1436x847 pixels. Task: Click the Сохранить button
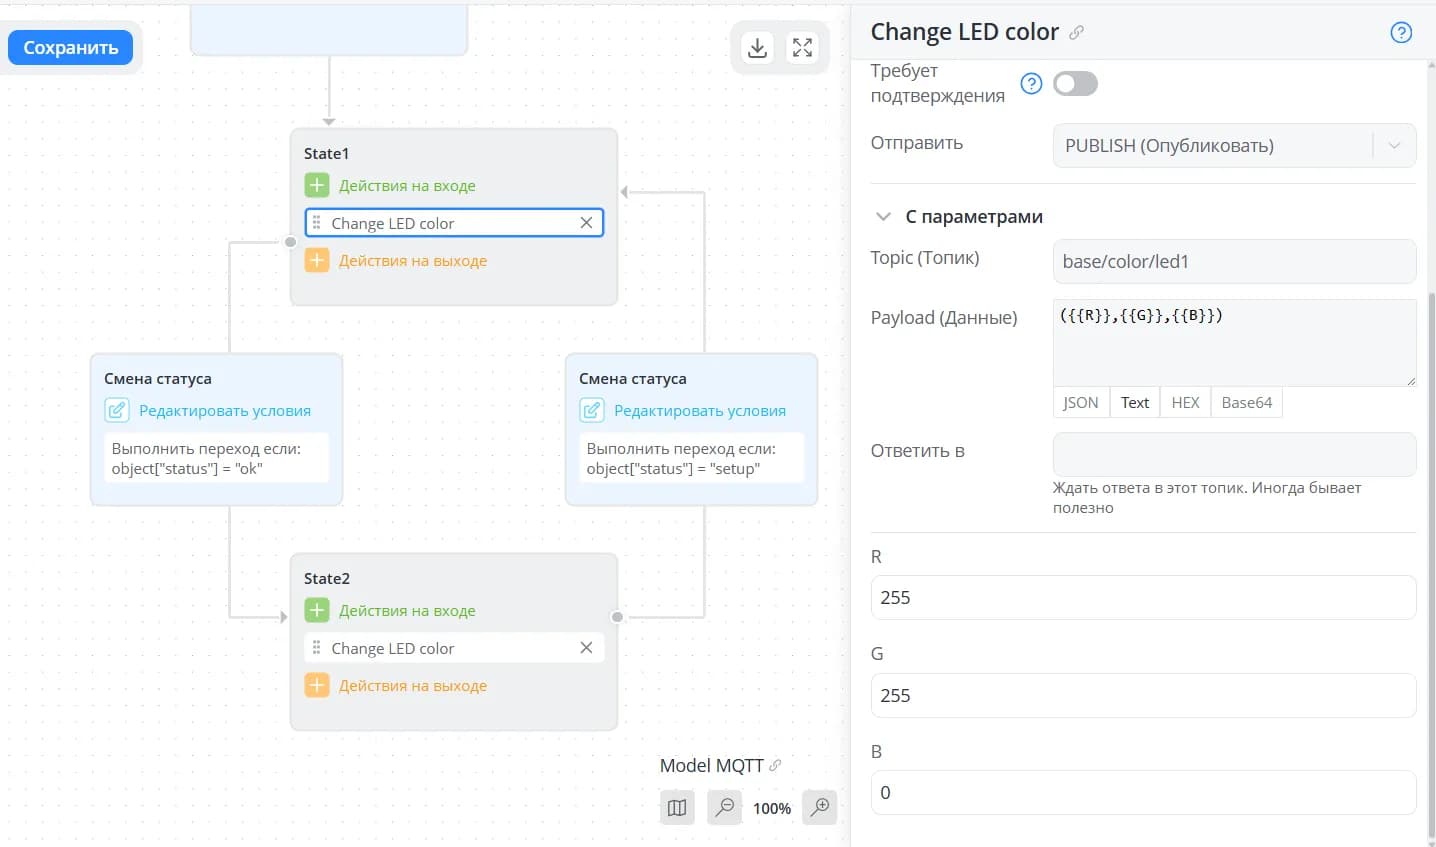coord(71,47)
